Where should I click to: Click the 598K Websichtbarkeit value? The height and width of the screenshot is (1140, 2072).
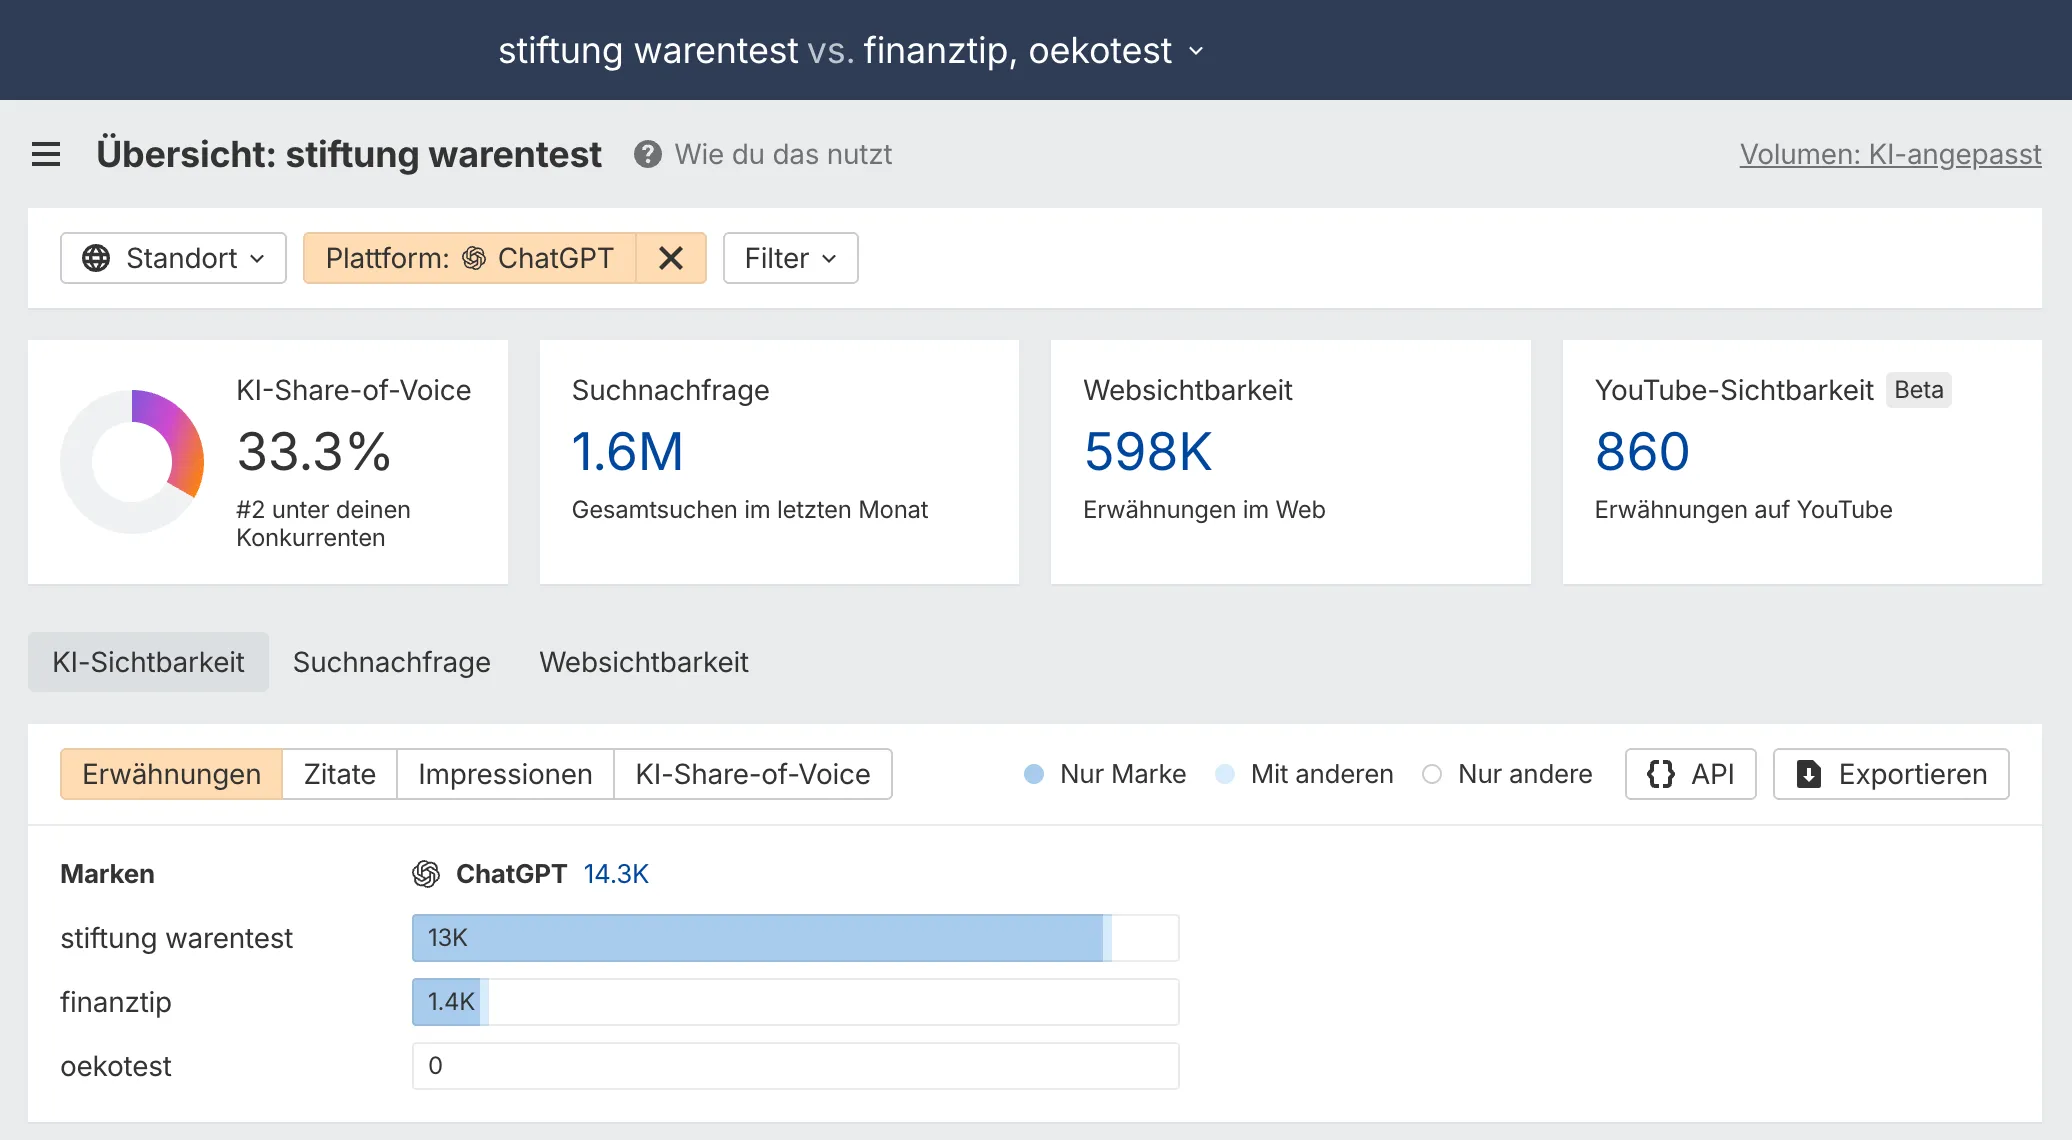[x=1148, y=451]
